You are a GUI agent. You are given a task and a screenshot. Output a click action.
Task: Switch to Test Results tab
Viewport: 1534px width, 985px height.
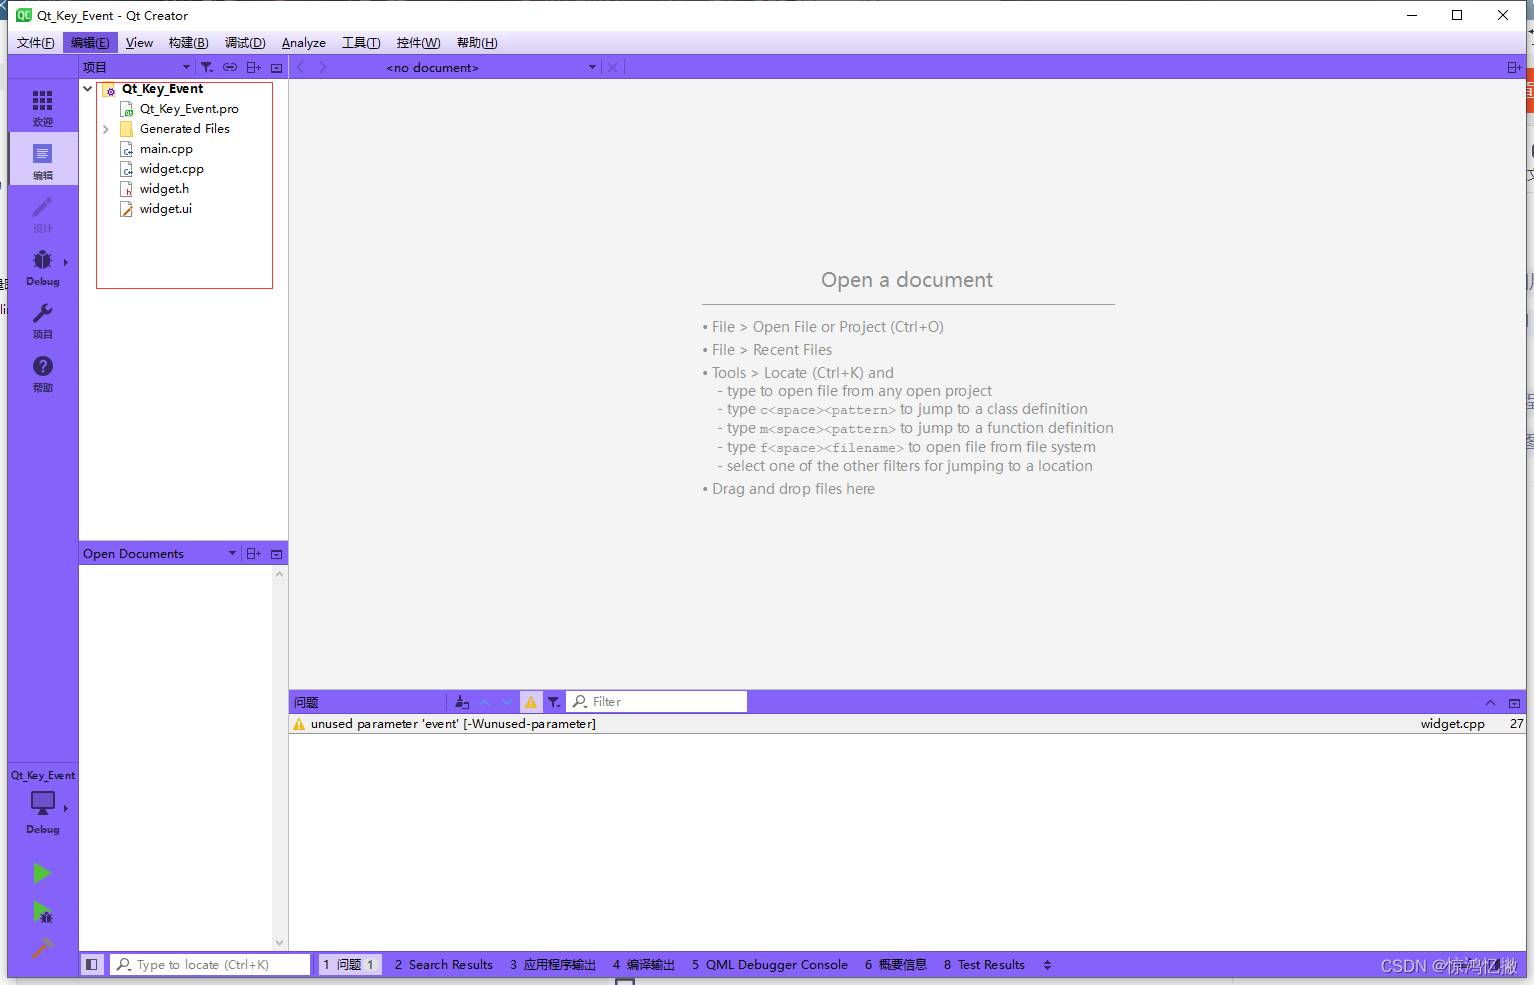pos(984,965)
